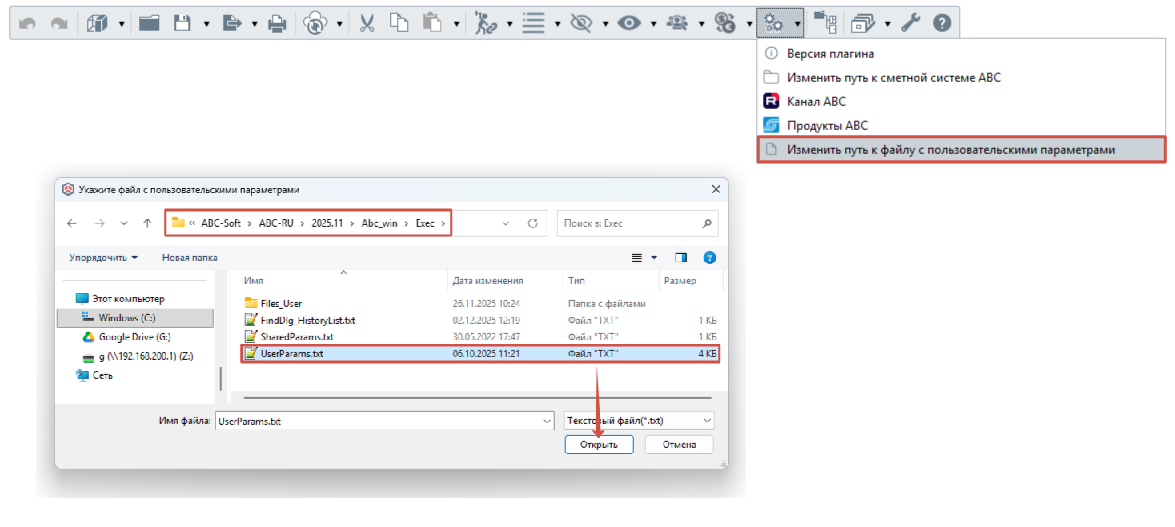Click the open eye show icon
This screenshot has height=527, width=1175.
(629, 24)
